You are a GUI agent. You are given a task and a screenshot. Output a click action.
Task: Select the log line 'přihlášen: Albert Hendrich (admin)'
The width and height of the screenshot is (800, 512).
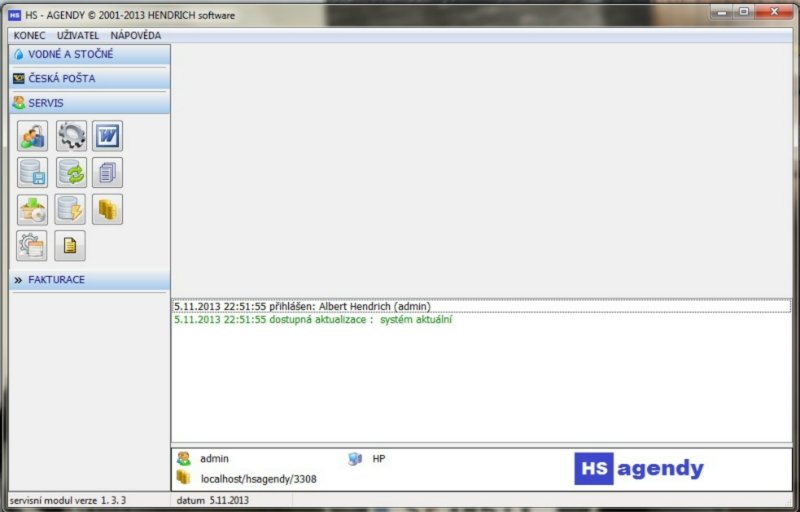tap(481, 306)
